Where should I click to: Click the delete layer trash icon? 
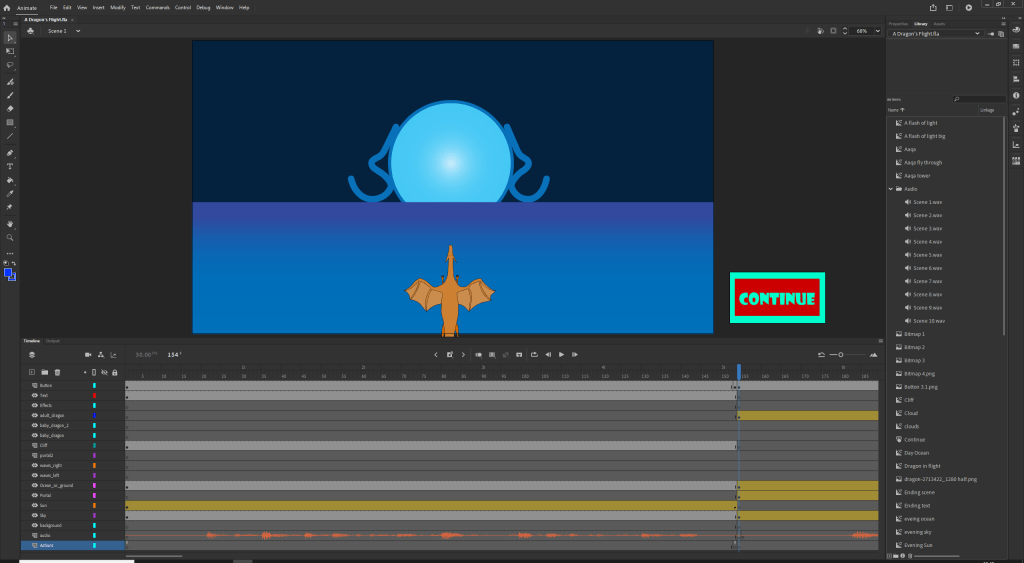(58, 372)
